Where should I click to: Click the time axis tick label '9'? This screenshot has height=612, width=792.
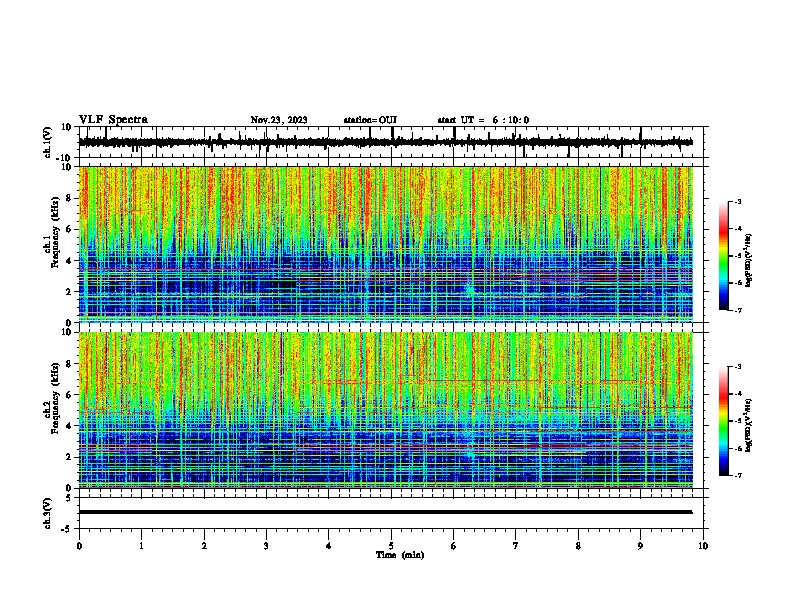pyautogui.click(x=640, y=546)
